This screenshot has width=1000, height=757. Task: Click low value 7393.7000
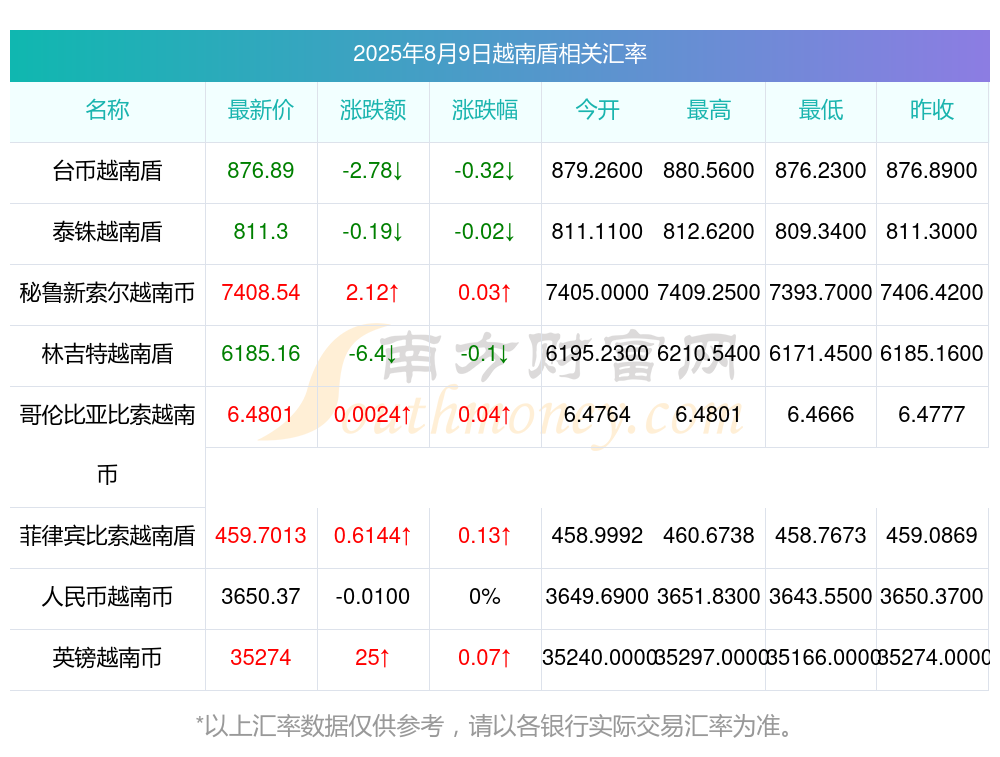click(x=821, y=292)
